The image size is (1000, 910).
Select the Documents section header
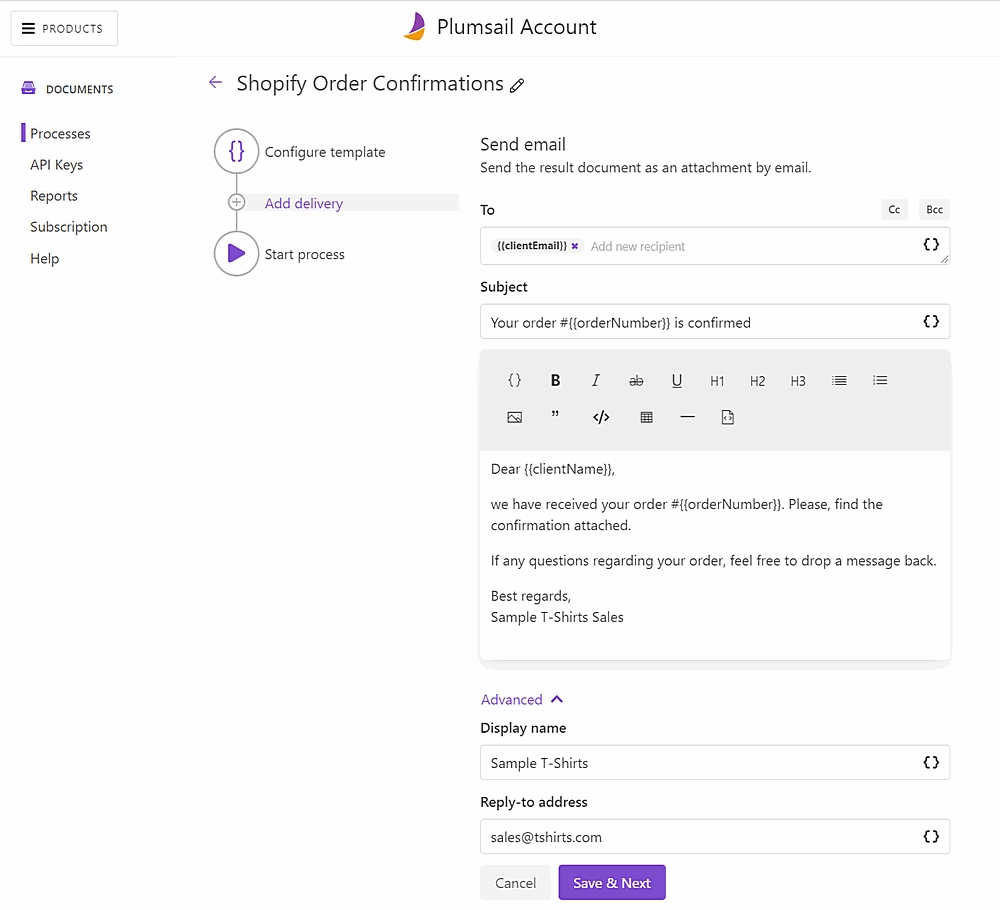pos(79,89)
